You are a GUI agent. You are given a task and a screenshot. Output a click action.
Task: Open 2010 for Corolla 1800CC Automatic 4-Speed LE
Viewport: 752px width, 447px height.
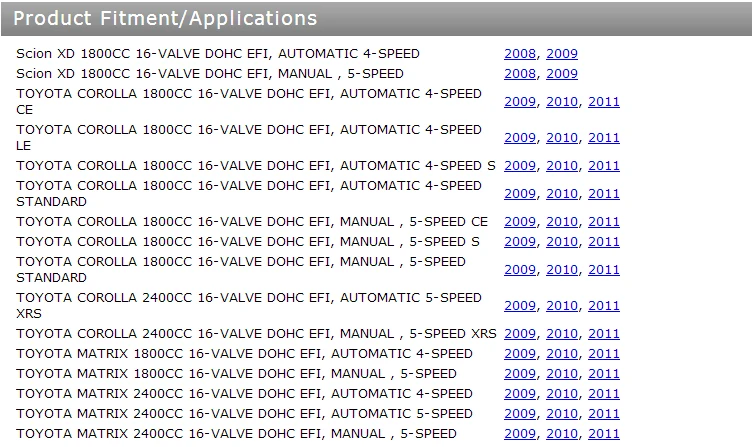pyautogui.click(x=562, y=138)
